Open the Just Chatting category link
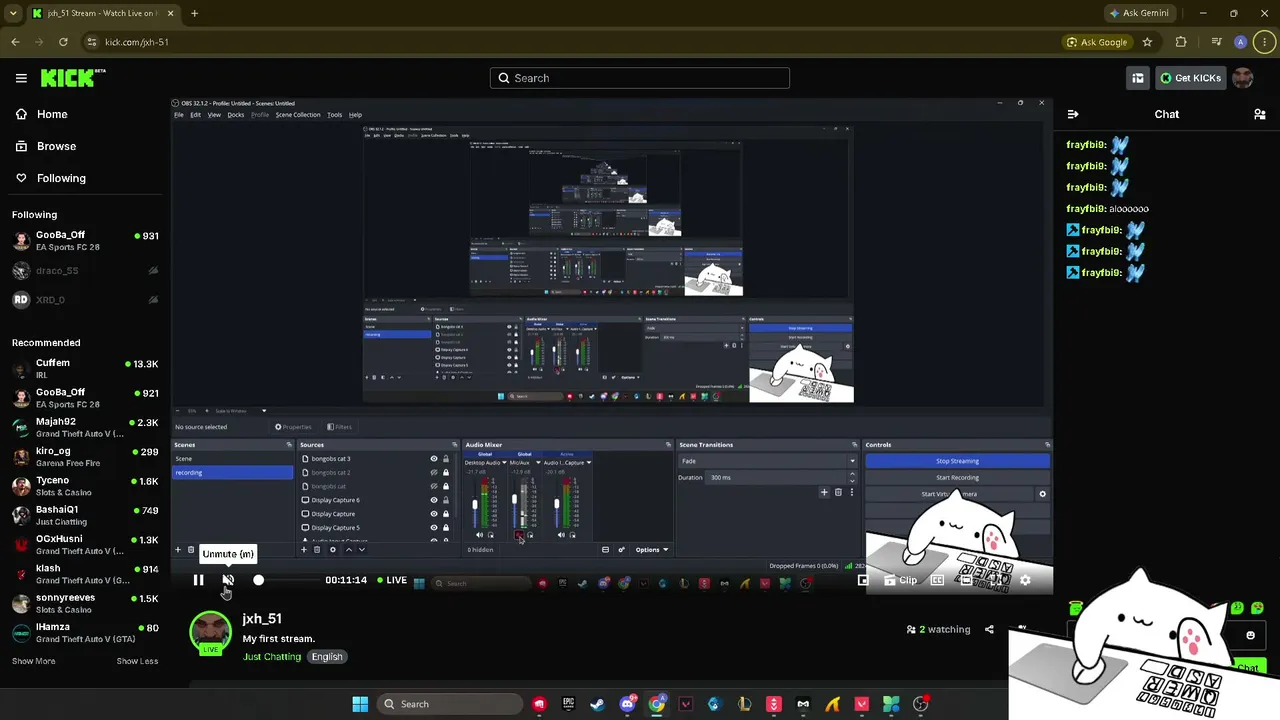This screenshot has height=720, width=1280. point(271,657)
